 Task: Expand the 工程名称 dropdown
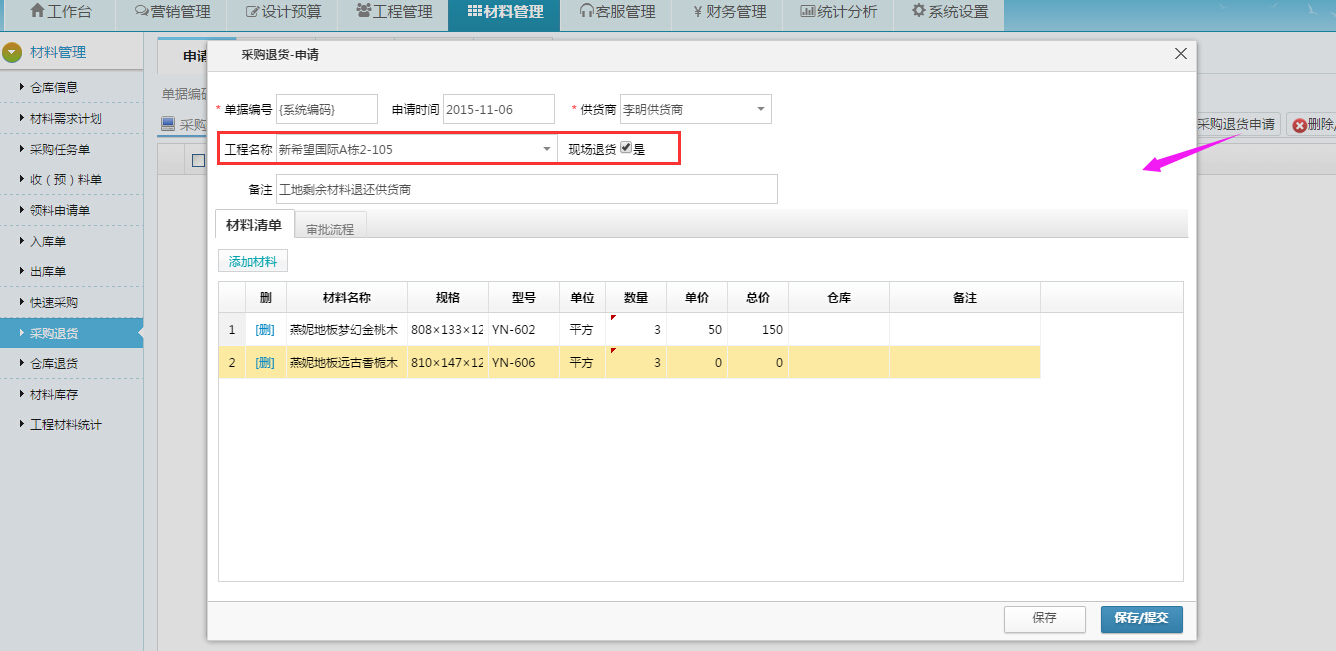[x=547, y=149]
